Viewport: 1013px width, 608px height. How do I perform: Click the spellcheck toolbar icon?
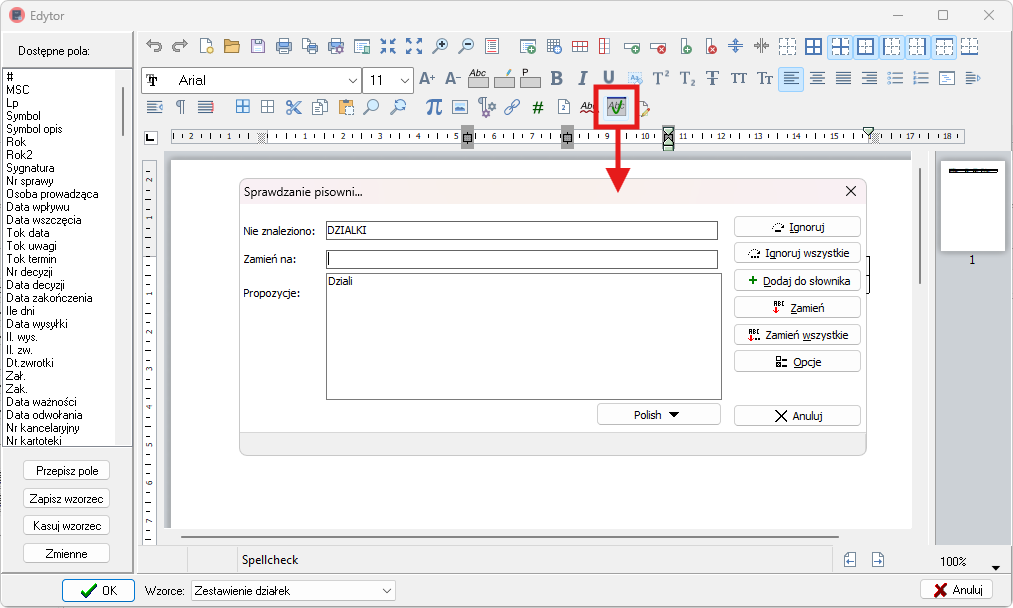tap(616, 107)
